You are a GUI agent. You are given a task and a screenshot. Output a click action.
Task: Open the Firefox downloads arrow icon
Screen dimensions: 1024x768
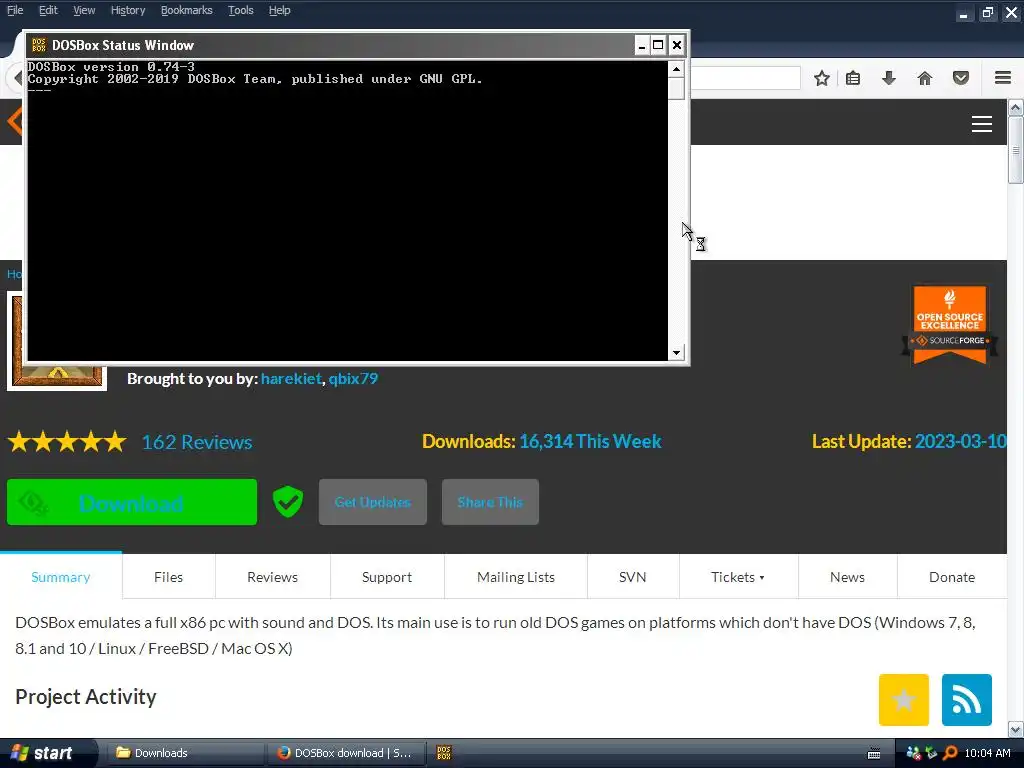889,78
